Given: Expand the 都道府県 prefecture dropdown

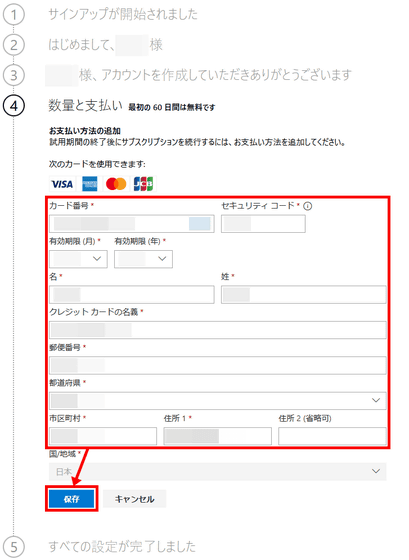Looking at the screenshot, I should pos(218,400).
